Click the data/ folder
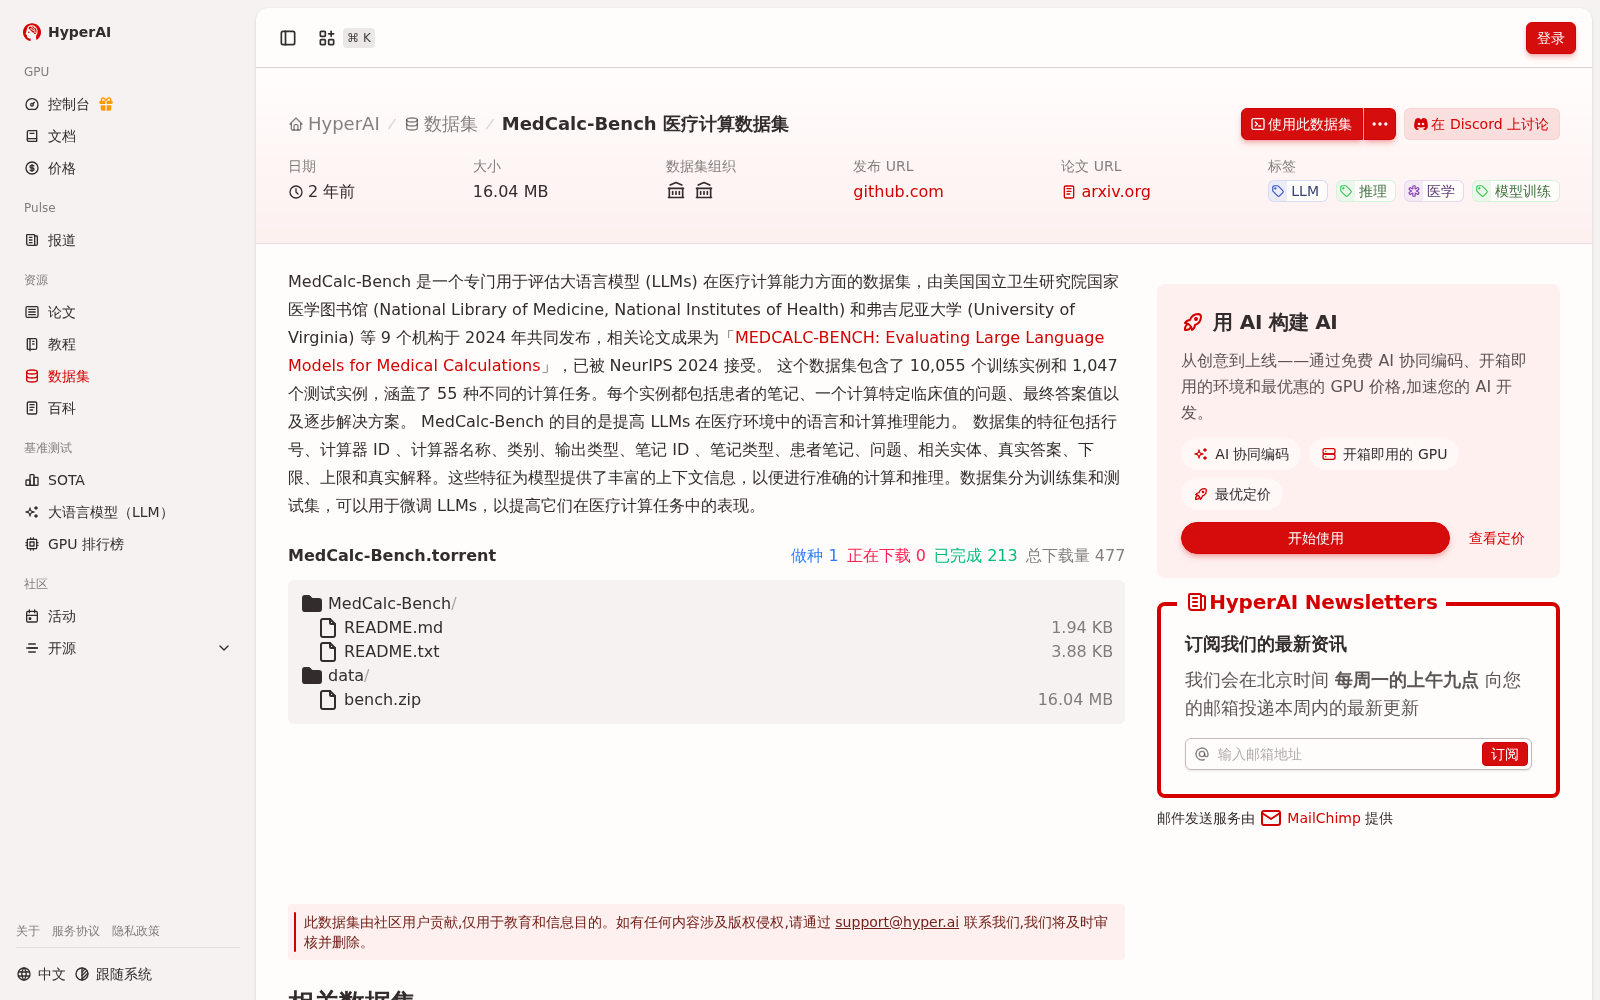 tap(336, 675)
